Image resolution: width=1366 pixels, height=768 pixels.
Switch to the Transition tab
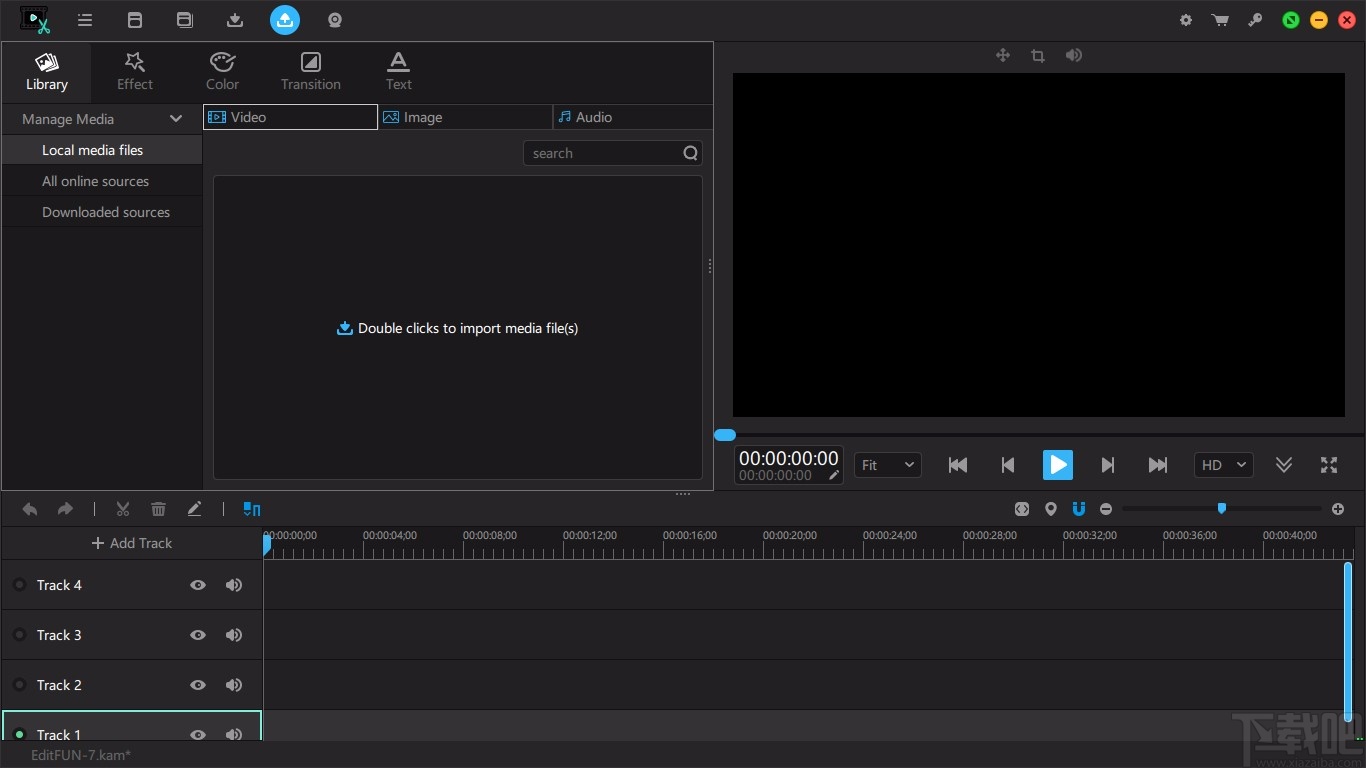[x=310, y=70]
